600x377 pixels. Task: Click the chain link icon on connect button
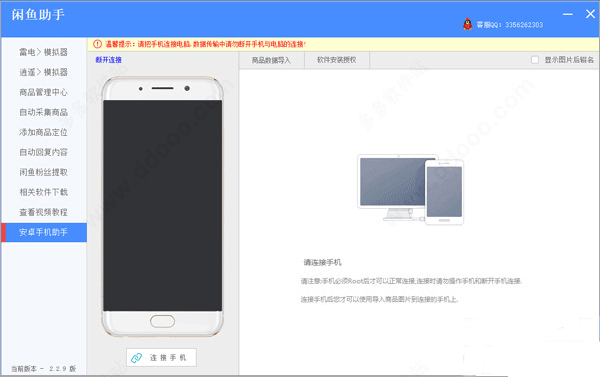pyautogui.click(x=137, y=357)
